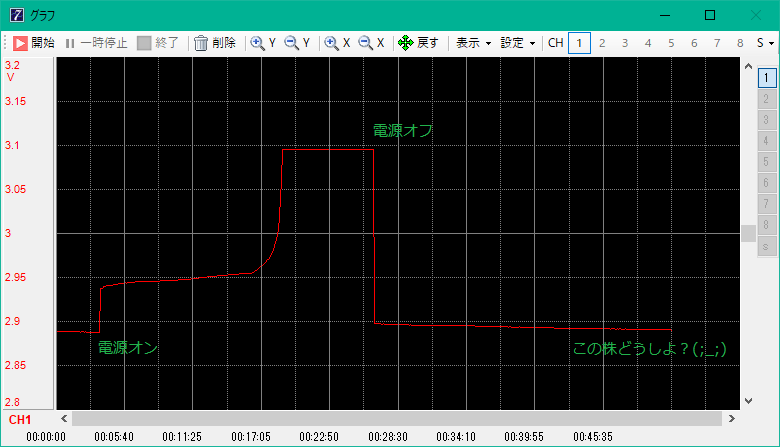Zoom out on the X axis
The width and height of the screenshot is (780, 447).
[371, 43]
